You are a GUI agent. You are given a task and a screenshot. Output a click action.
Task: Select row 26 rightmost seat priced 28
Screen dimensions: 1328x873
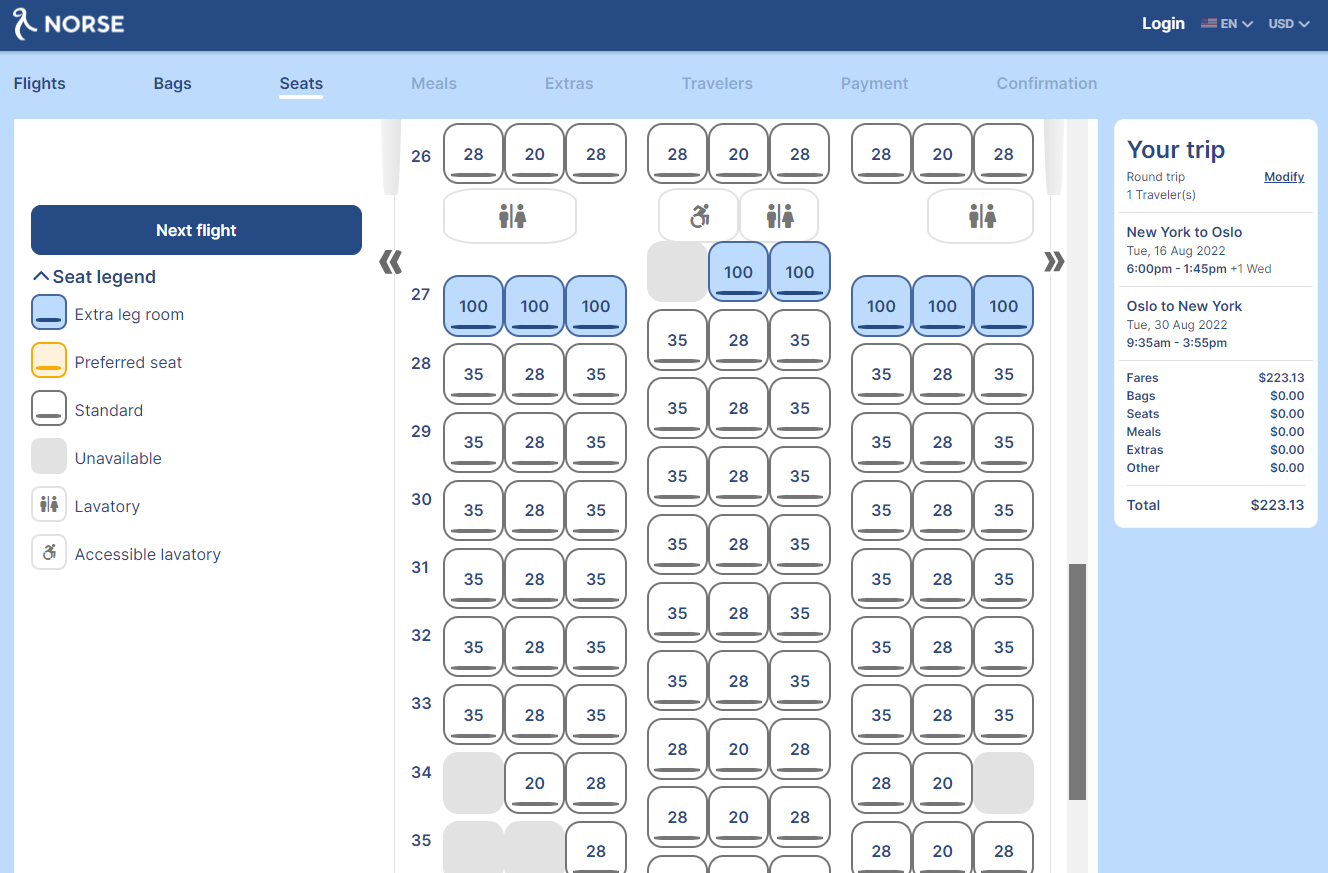[1004, 154]
